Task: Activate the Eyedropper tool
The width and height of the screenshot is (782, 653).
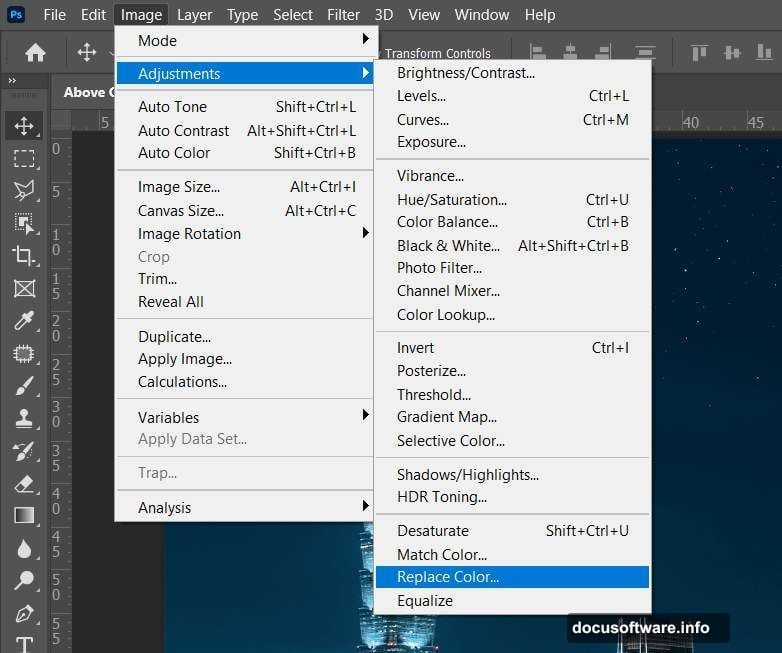Action: tap(24, 320)
